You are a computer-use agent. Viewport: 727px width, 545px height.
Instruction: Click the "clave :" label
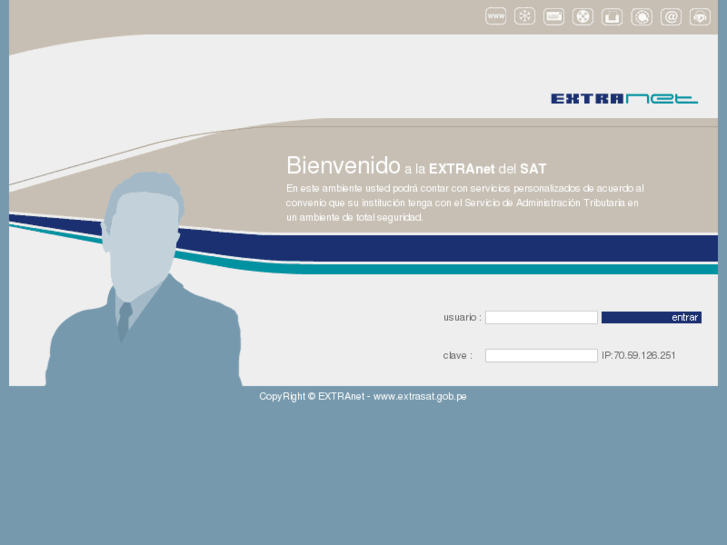pos(458,355)
